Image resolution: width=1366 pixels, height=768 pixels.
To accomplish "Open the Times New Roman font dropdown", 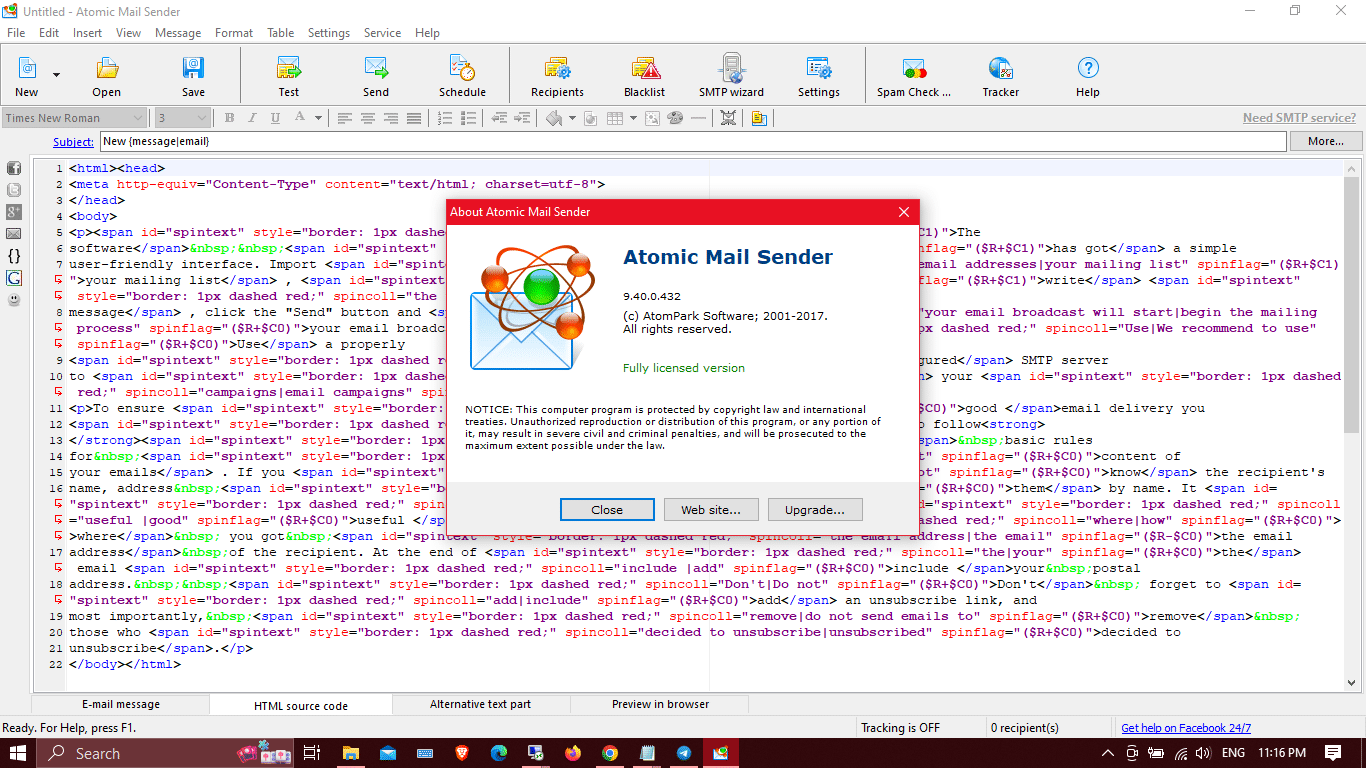I will [138, 118].
